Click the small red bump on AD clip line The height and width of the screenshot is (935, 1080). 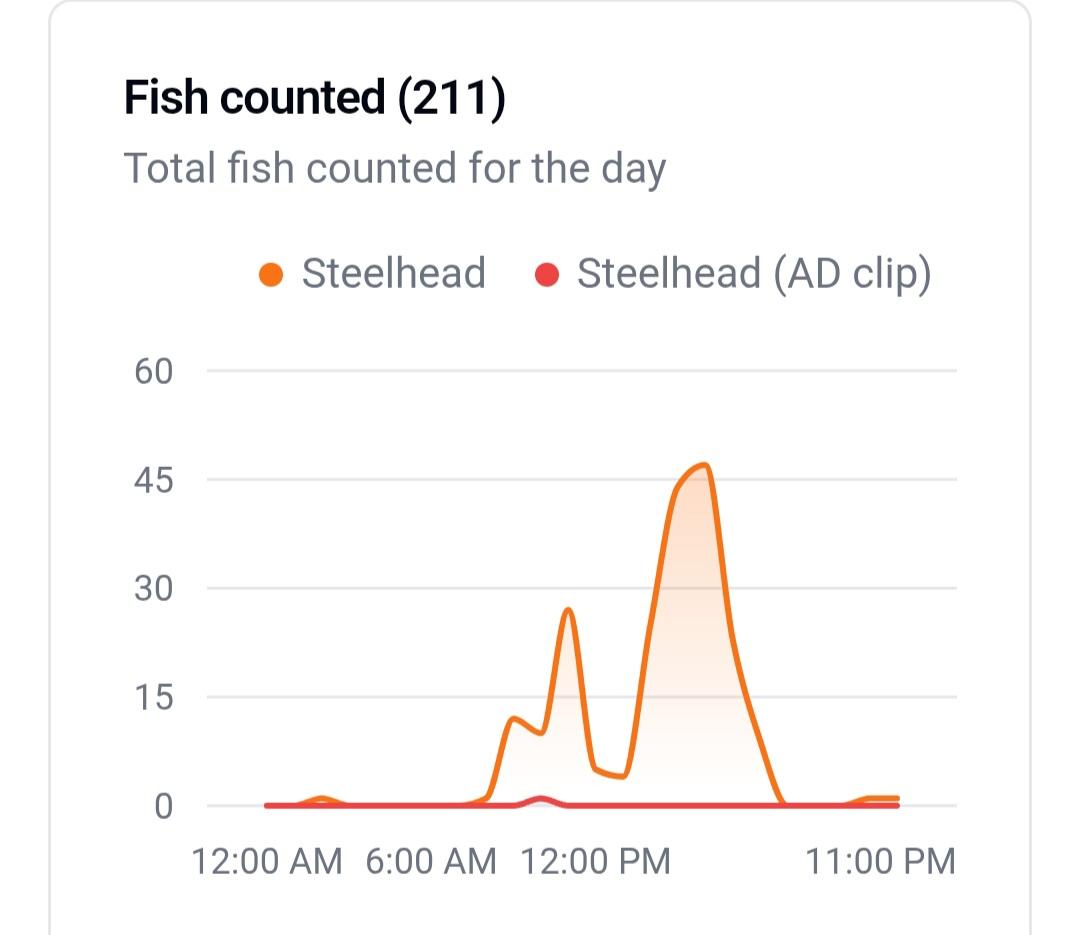click(542, 798)
